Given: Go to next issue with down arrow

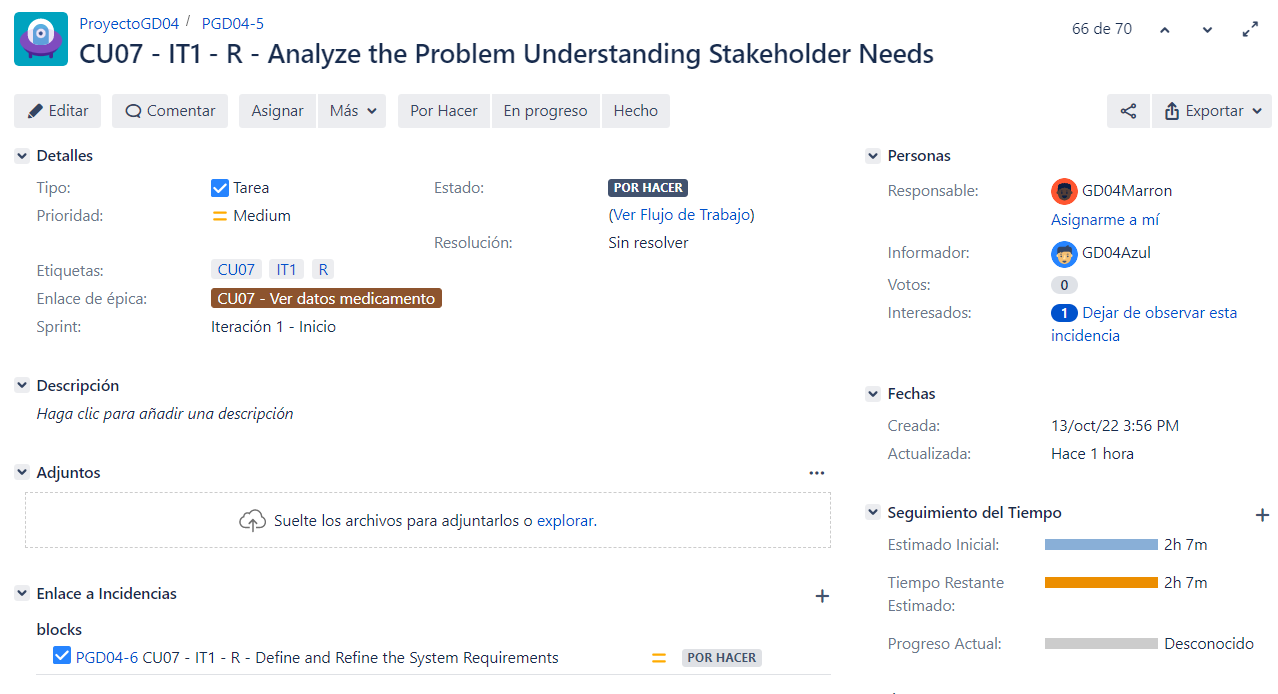Looking at the screenshot, I should point(1207,30).
